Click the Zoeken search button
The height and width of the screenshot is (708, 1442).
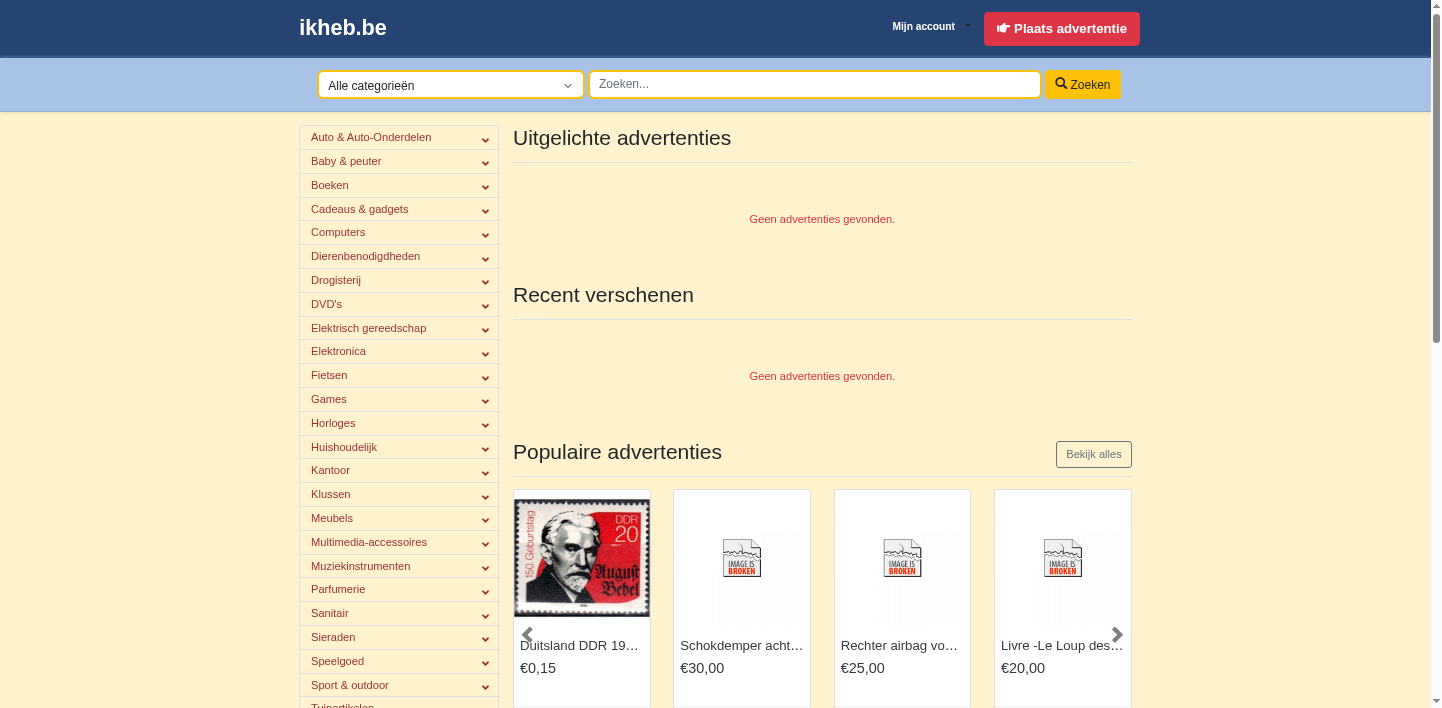[1083, 85]
